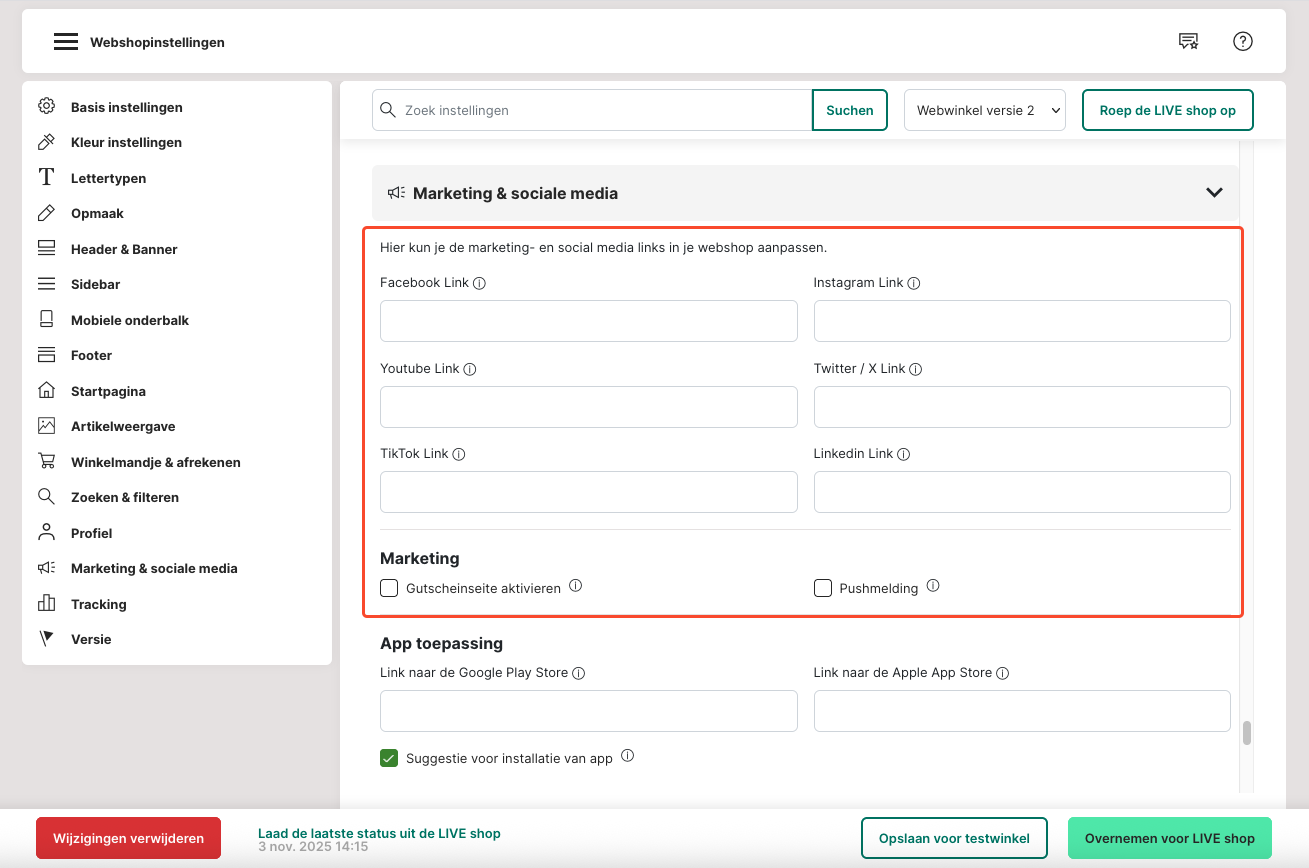
Task: Click the vertical scrollbar thumb
Action: (1247, 733)
